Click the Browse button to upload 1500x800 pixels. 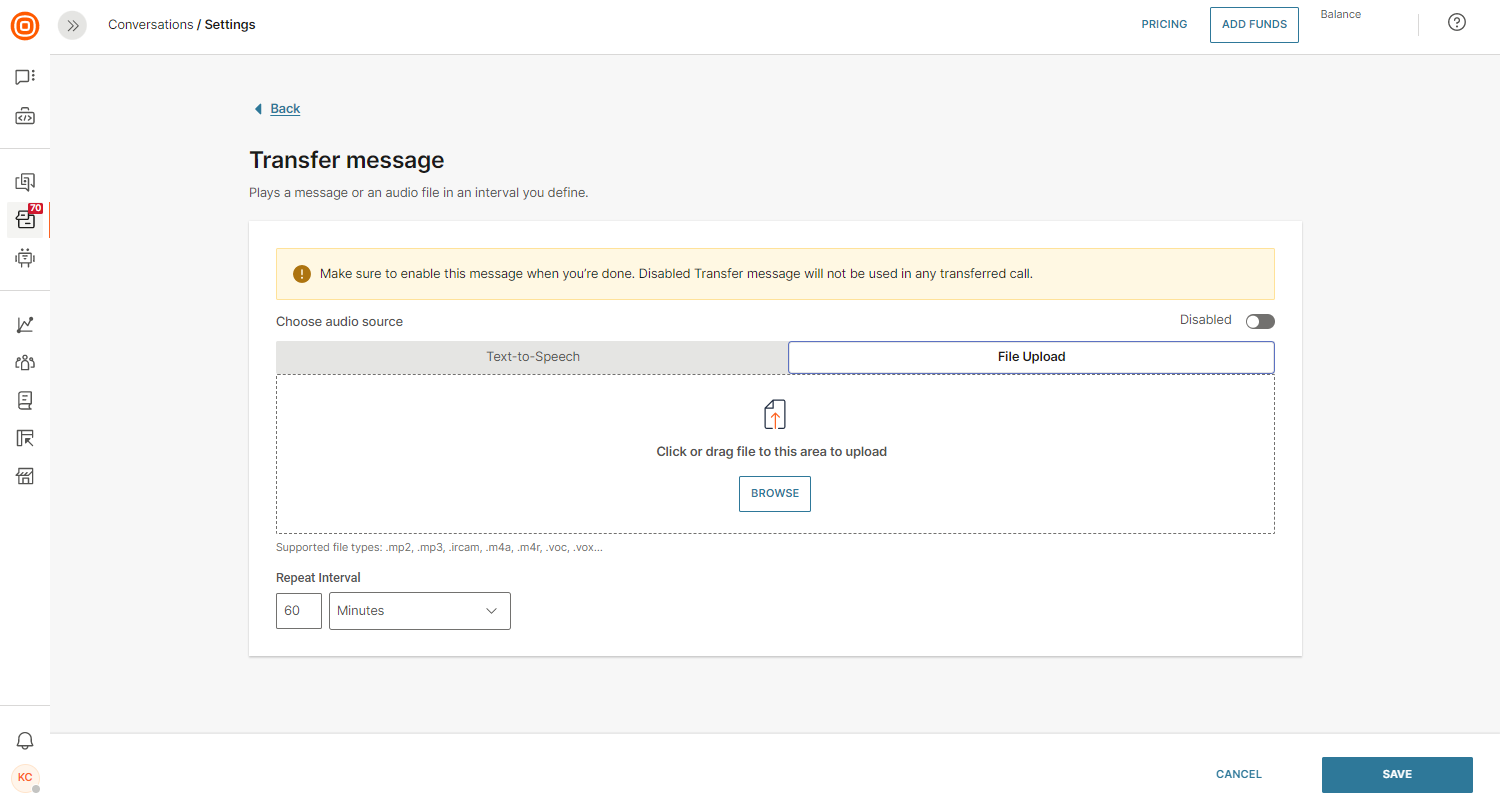point(775,493)
